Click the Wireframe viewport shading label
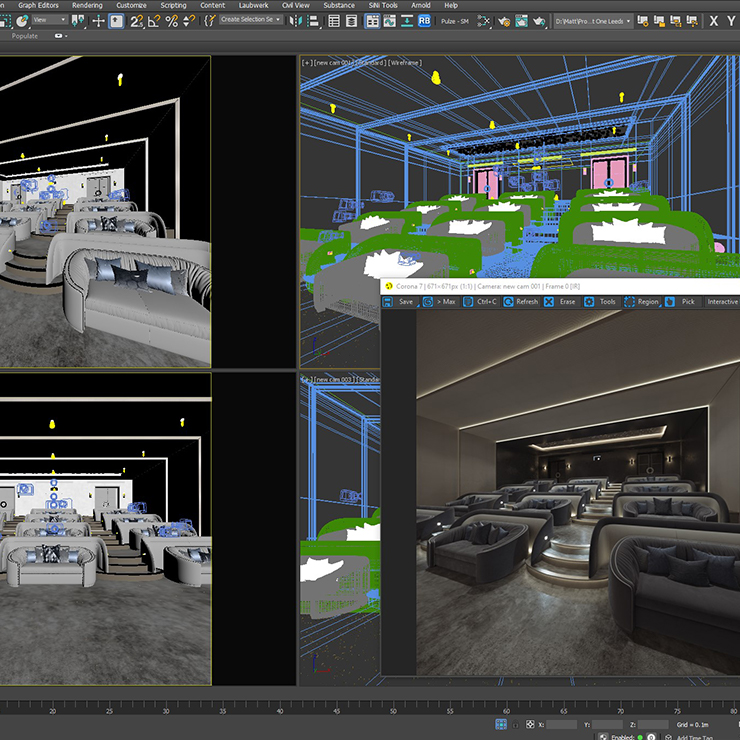Image resolution: width=740 pixels, height=740 pixels. click(404, 62)
